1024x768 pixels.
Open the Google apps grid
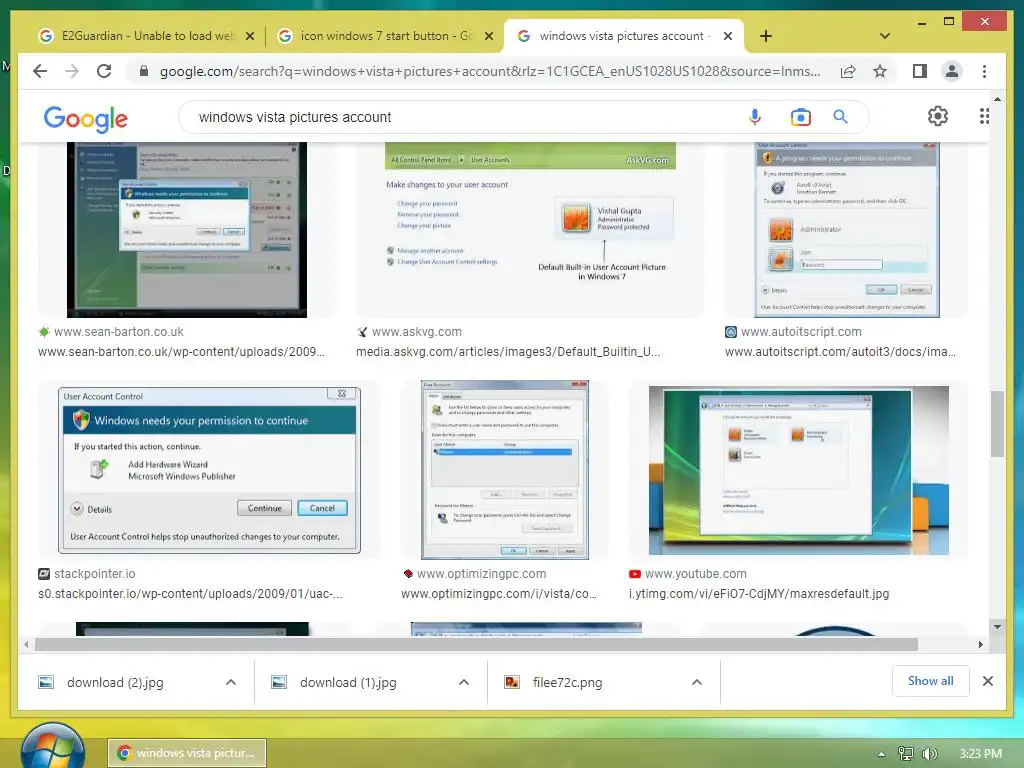coord(984,116)
